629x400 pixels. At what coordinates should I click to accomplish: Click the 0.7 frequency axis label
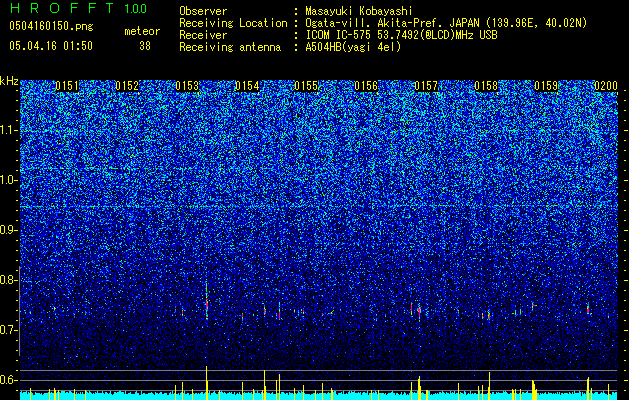pyautogui.click(x=9, y=330)
